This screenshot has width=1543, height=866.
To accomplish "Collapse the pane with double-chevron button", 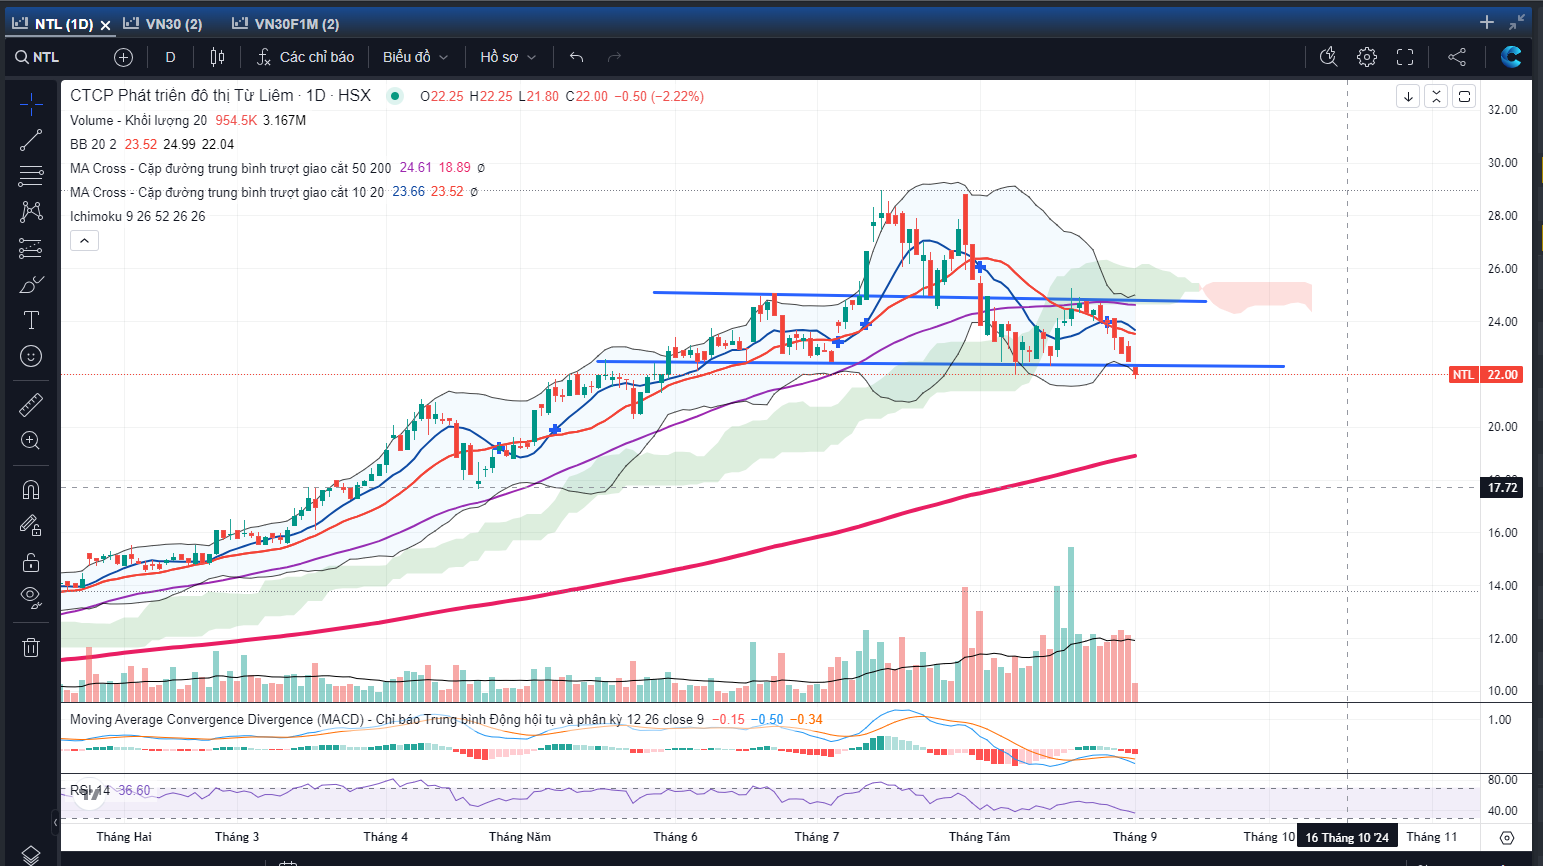I will (x=1436, y=96).
